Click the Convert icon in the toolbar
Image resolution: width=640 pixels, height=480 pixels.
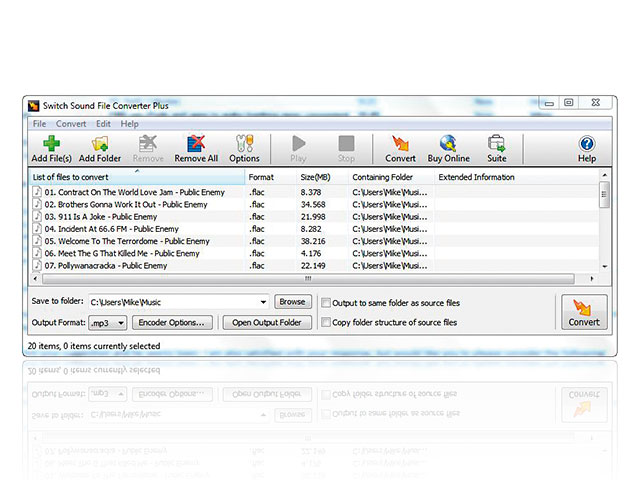(x=400, y=144)
